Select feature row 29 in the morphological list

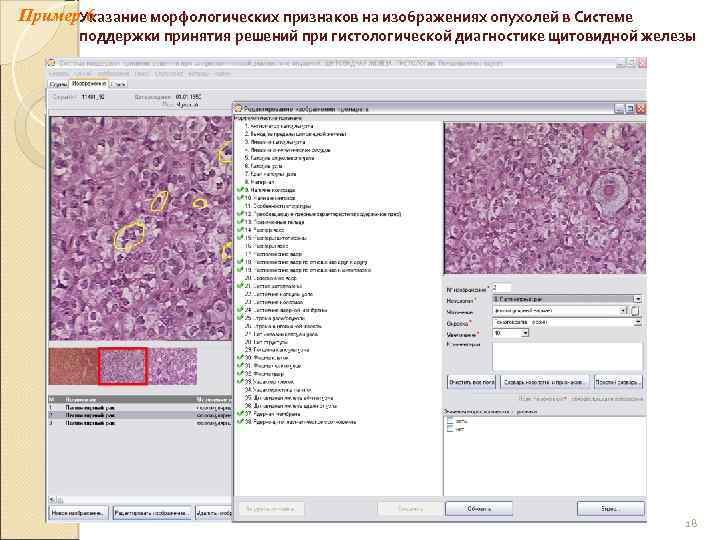point(277,350)
